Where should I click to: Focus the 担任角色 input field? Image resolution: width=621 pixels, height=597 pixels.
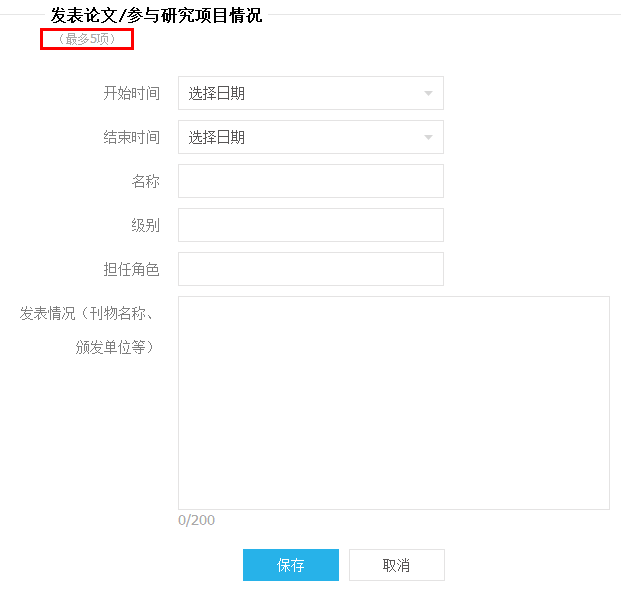(x=310, y=270)
